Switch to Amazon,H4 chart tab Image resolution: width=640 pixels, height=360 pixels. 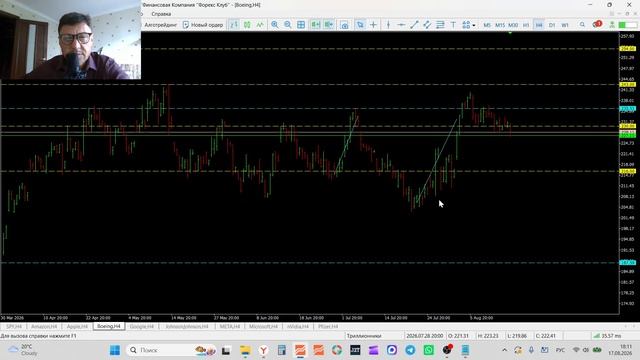44,327
